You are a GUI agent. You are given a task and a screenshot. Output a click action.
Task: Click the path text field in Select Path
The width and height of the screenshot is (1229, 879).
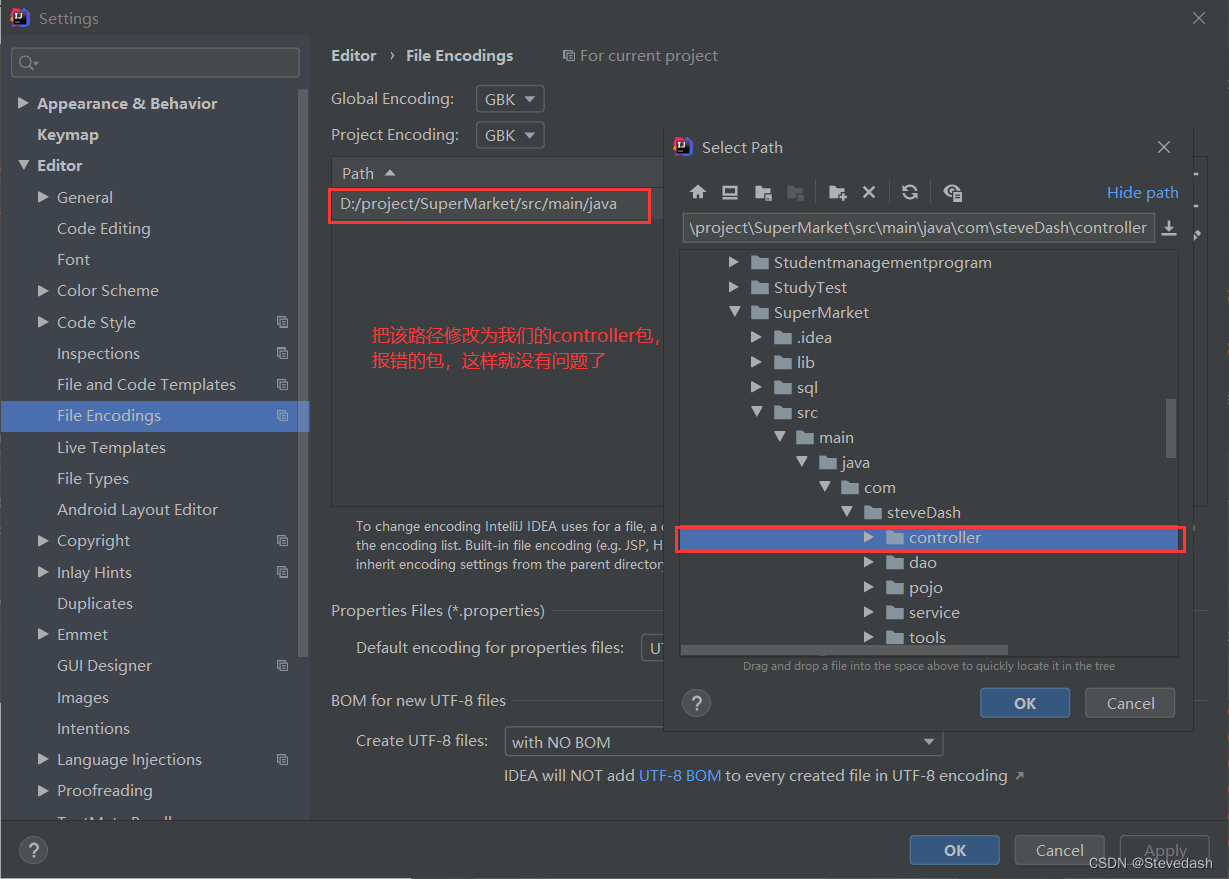919,228
